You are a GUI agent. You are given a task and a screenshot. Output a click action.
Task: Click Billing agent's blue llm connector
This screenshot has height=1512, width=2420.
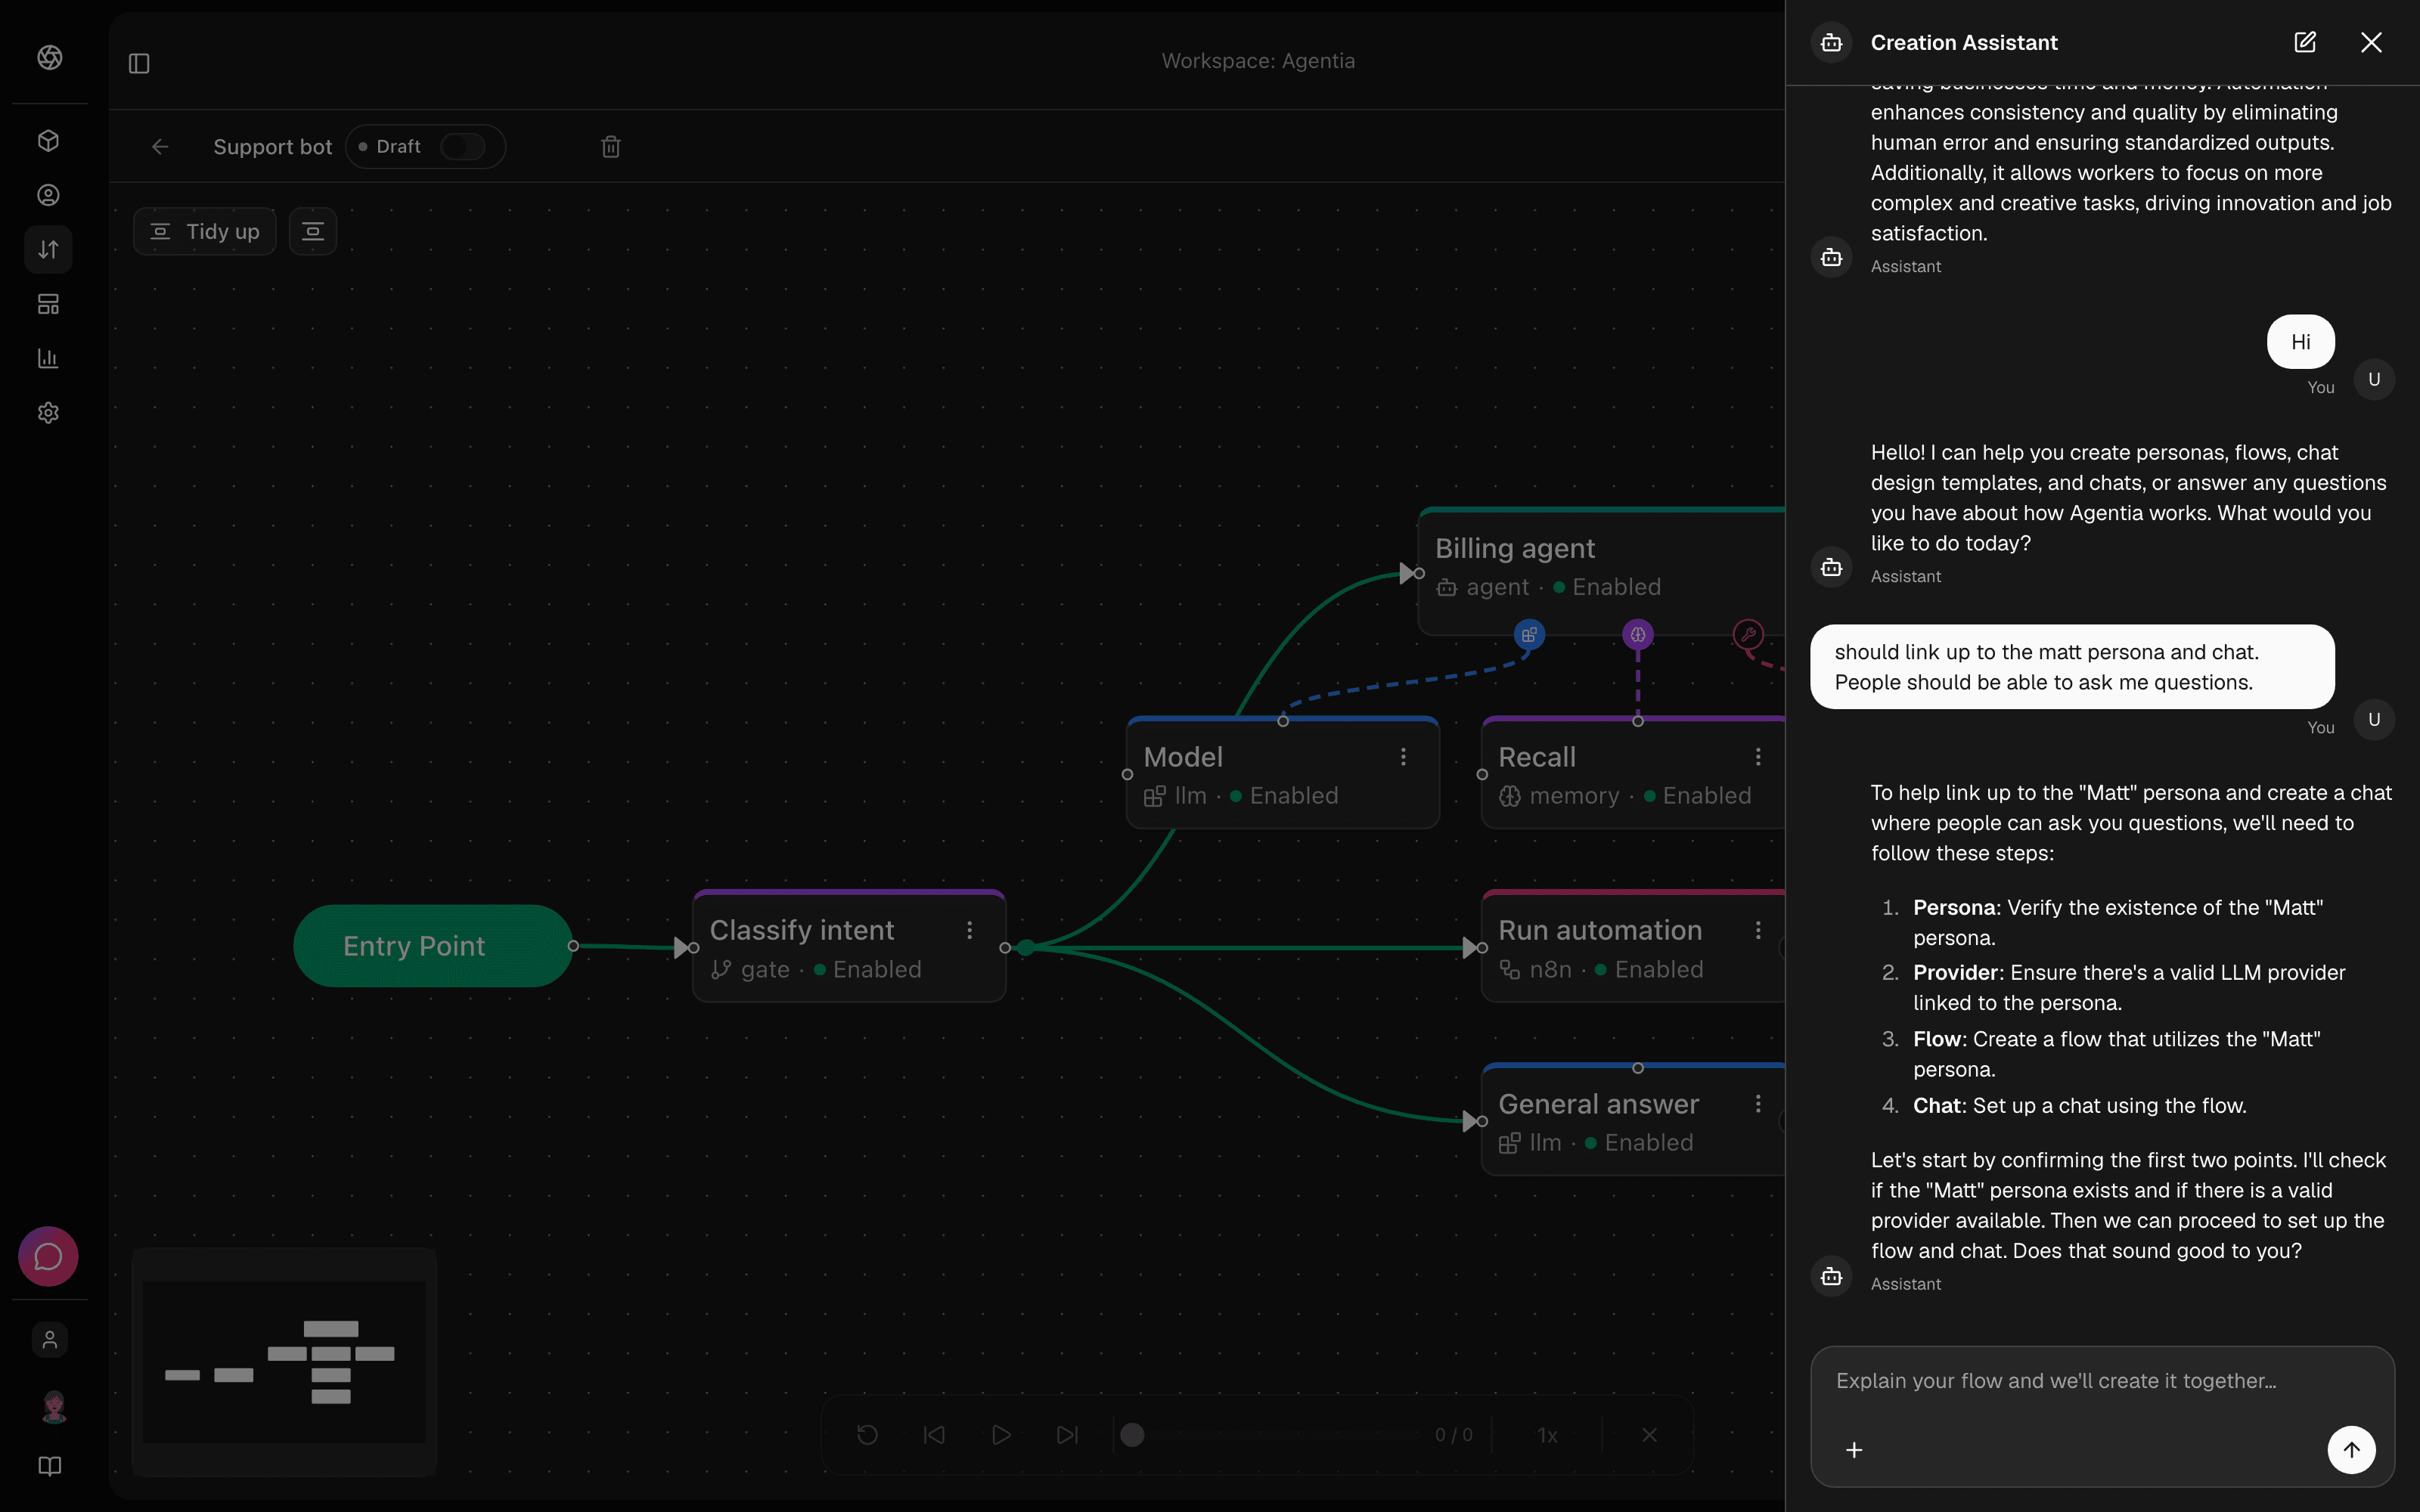(x=1529, y=634)
